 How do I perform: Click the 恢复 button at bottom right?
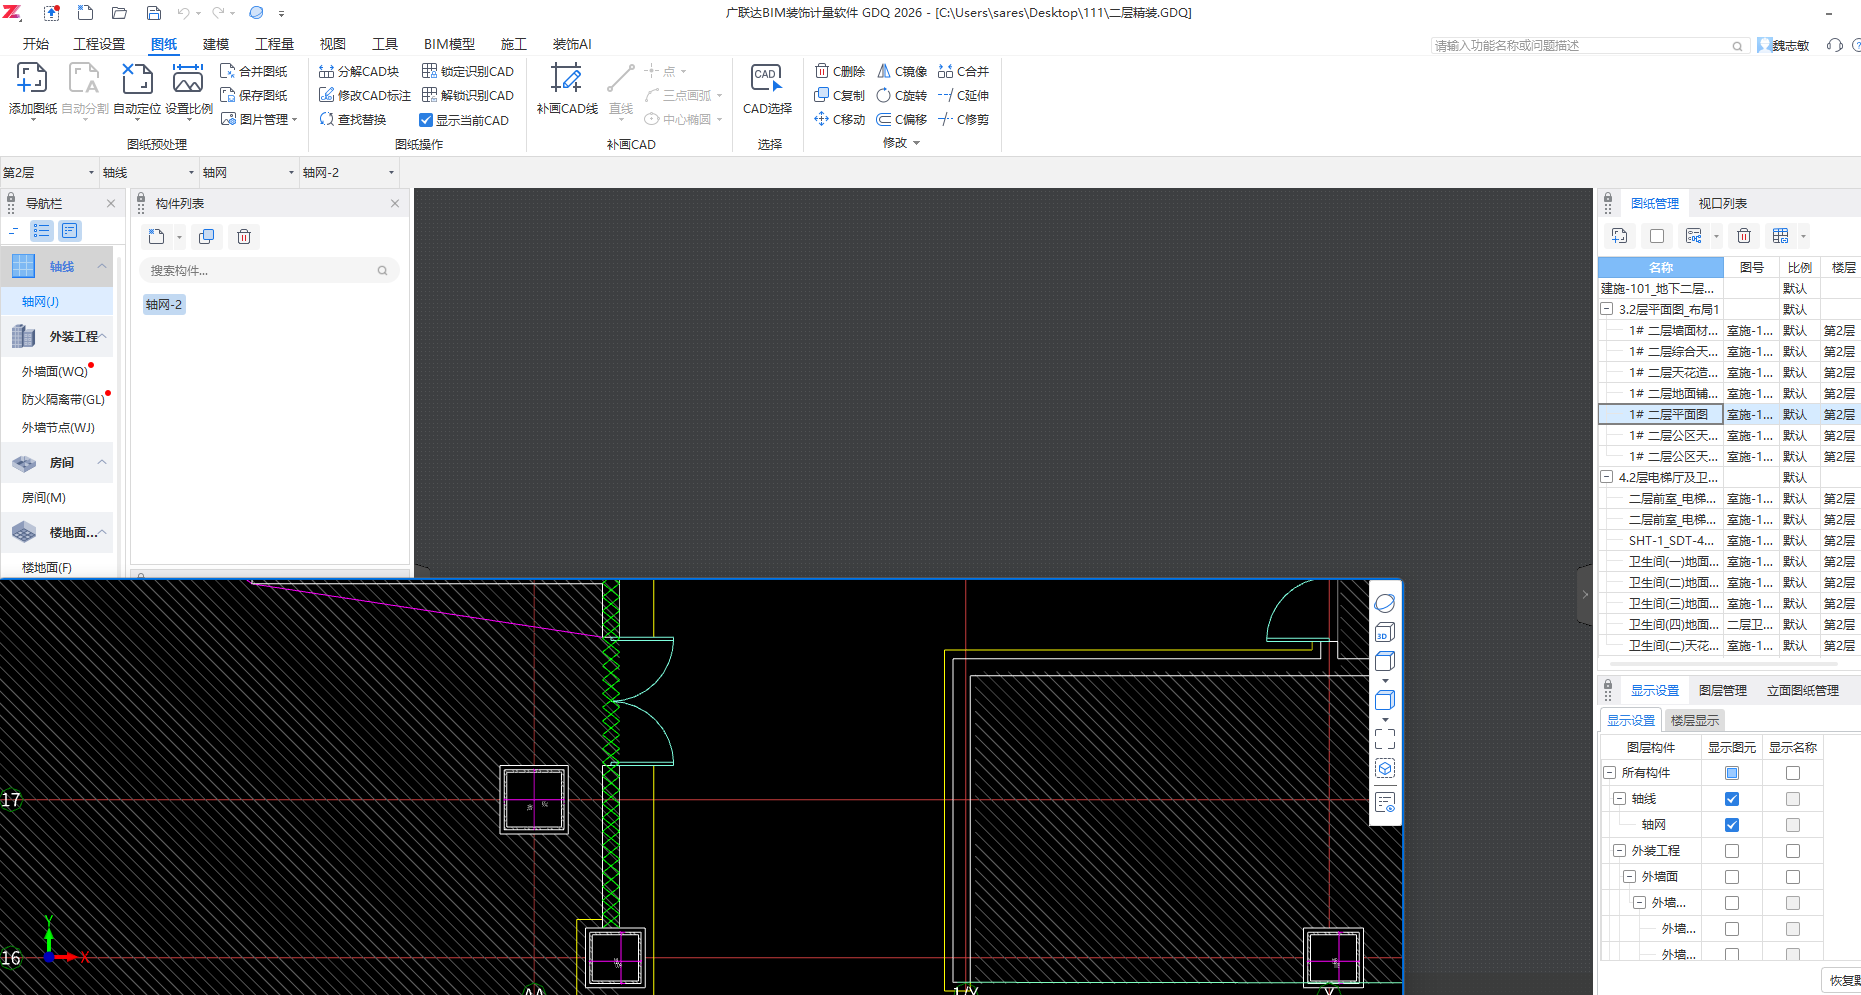click(x=1841, y=980)
